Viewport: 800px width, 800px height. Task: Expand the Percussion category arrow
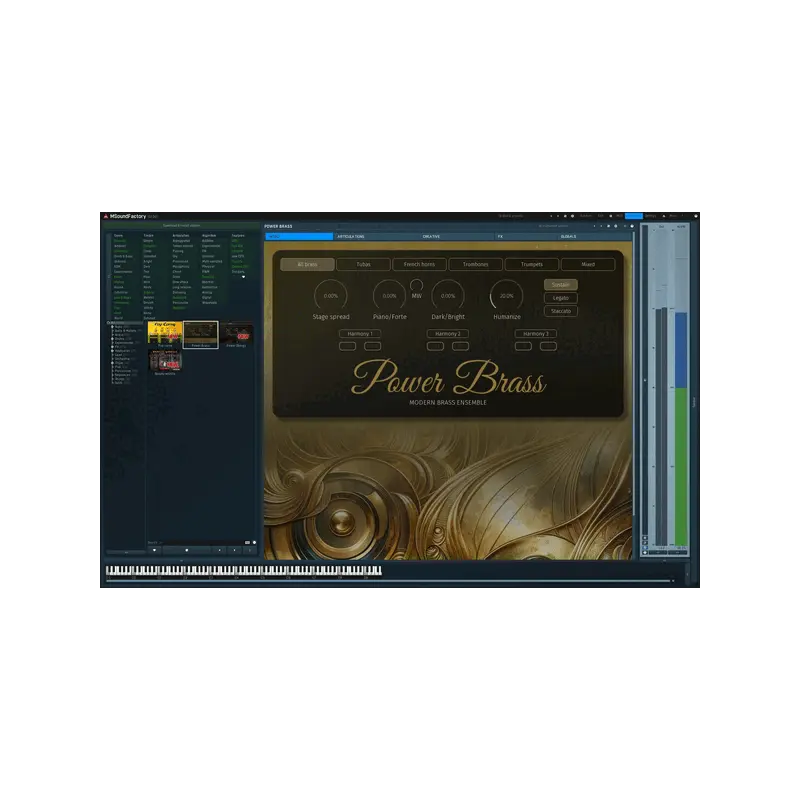112,371
